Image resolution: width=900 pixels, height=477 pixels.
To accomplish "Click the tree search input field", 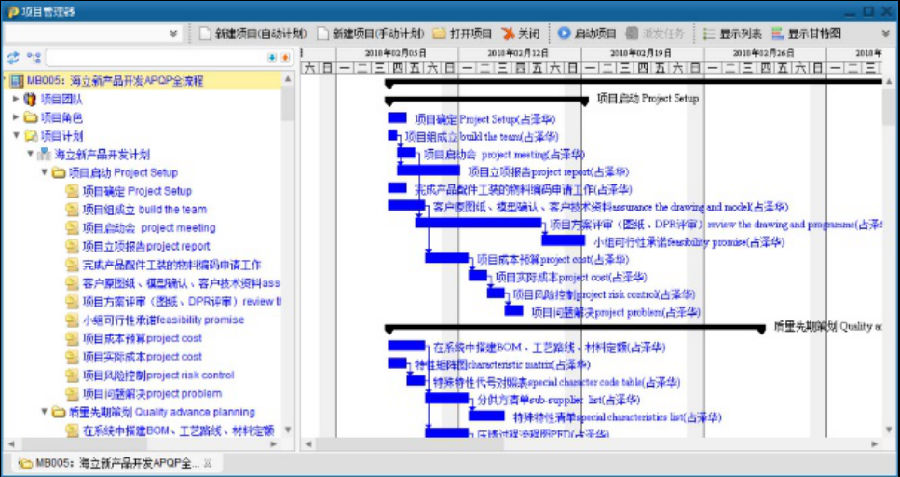I will click(156, 57).
